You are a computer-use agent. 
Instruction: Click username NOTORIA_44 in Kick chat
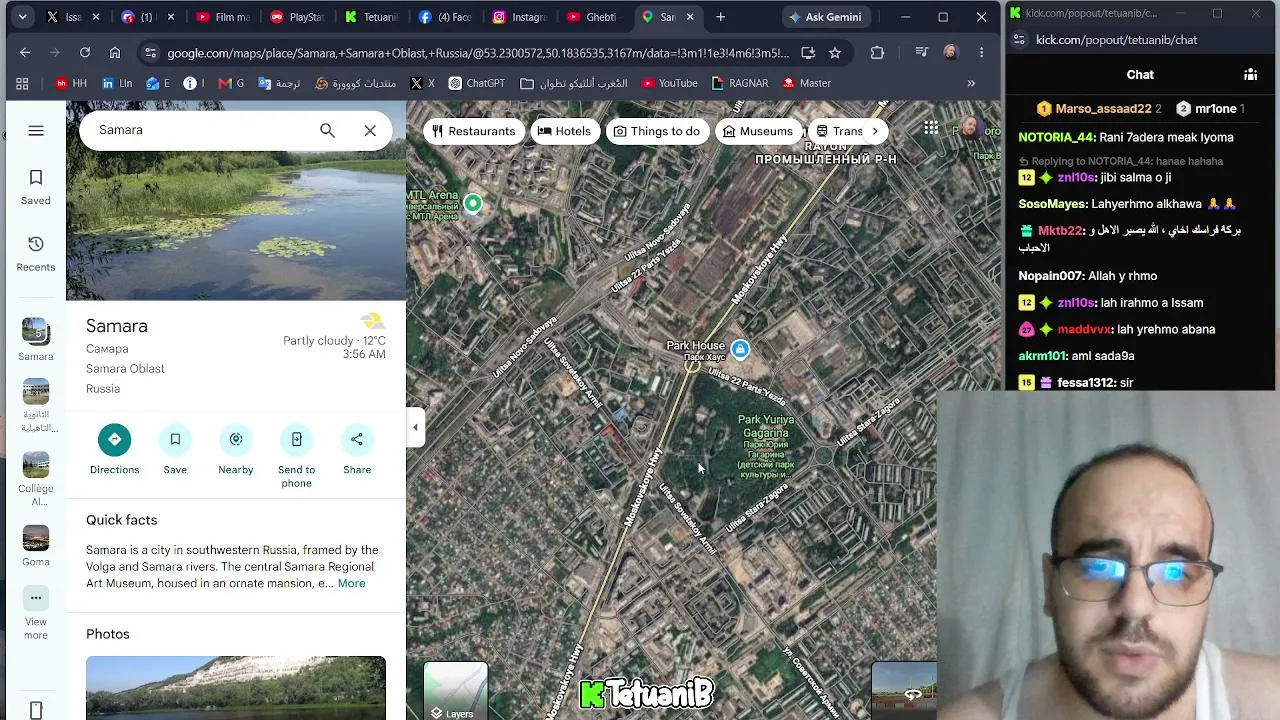tap(1056, 137)
